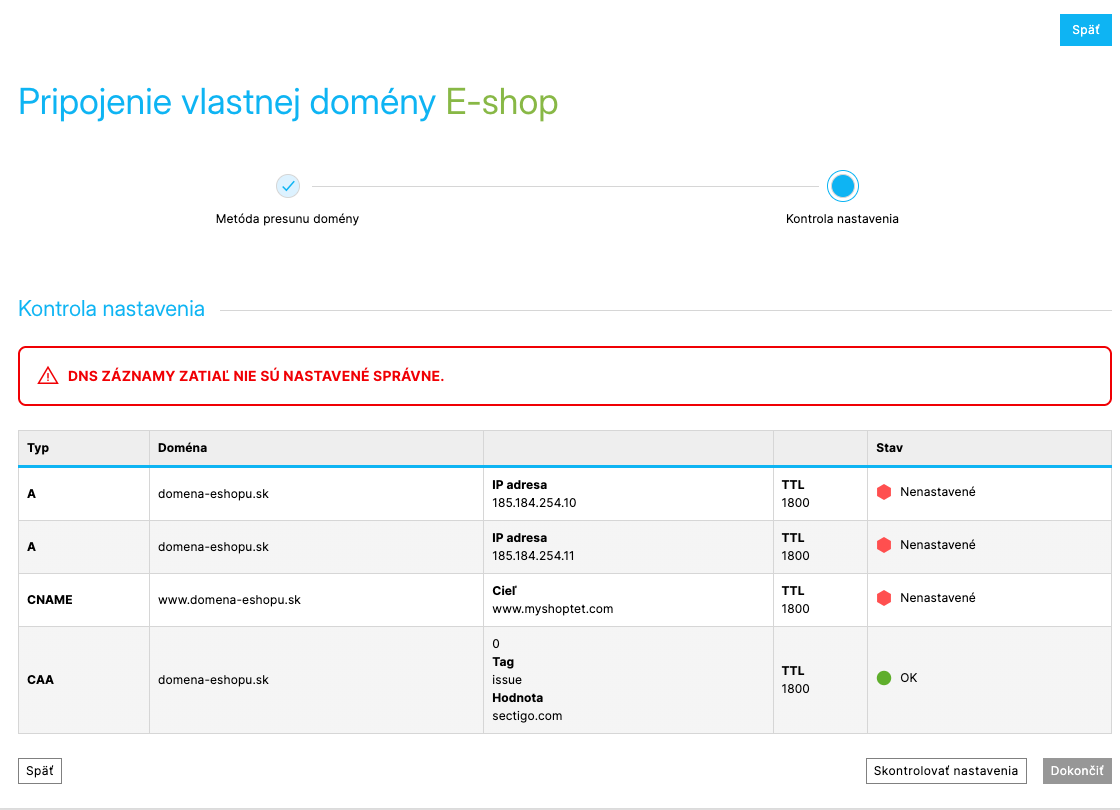Click red status hexagon for CNAME record
1120x810 pixels.
pyautogui.click(x=884, y=598)
